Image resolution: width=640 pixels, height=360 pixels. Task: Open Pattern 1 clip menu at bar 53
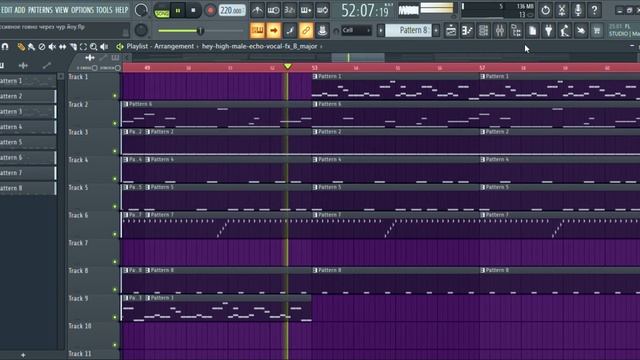[x=315, y=76]
